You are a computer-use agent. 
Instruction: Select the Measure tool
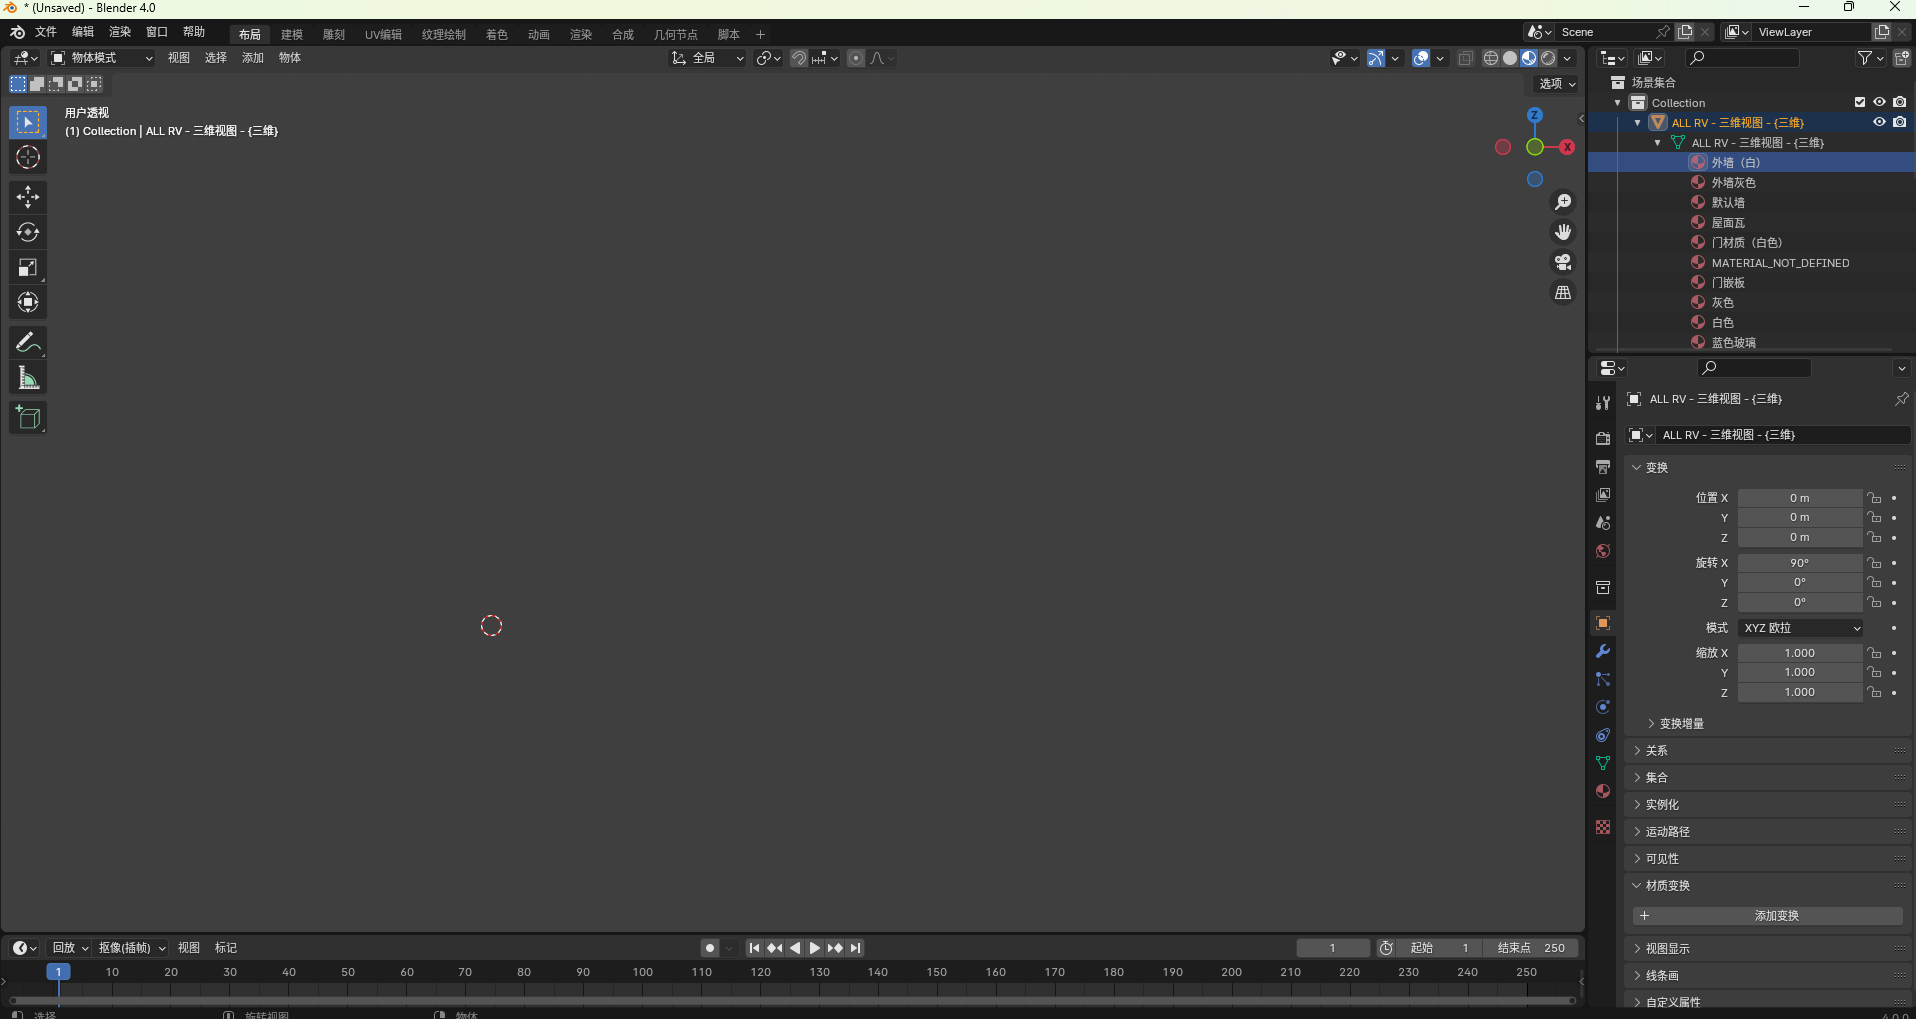(x=28, y=378)
